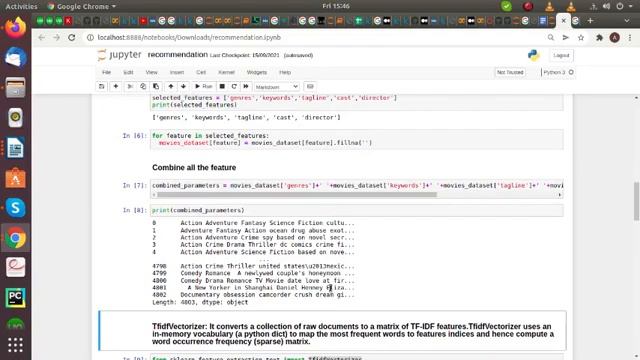Open LibreOffice Writer from the dock
640x360 pixels.
pyautogui.click(x=16, y=148)
